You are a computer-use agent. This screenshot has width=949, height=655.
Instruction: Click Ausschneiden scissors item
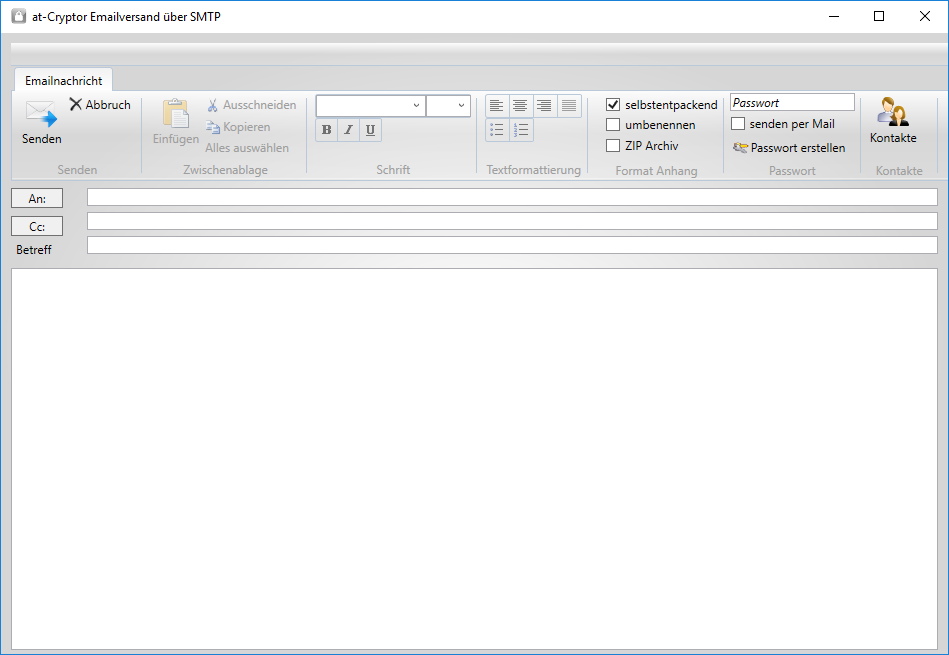[x=251, y=105]
